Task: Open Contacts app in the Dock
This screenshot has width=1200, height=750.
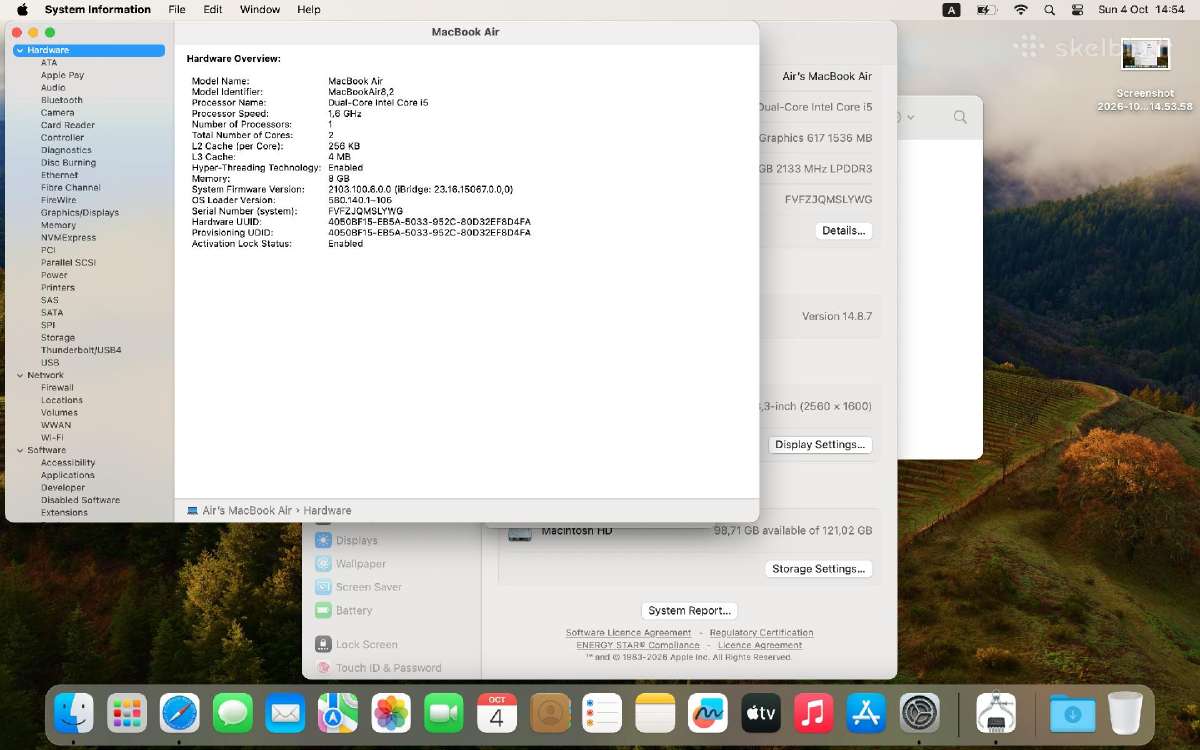Action: click(550, 713)
